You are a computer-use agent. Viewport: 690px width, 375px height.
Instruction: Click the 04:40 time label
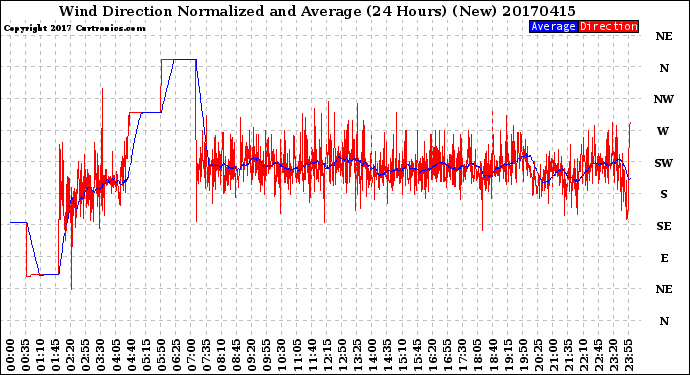pos(131,355)
